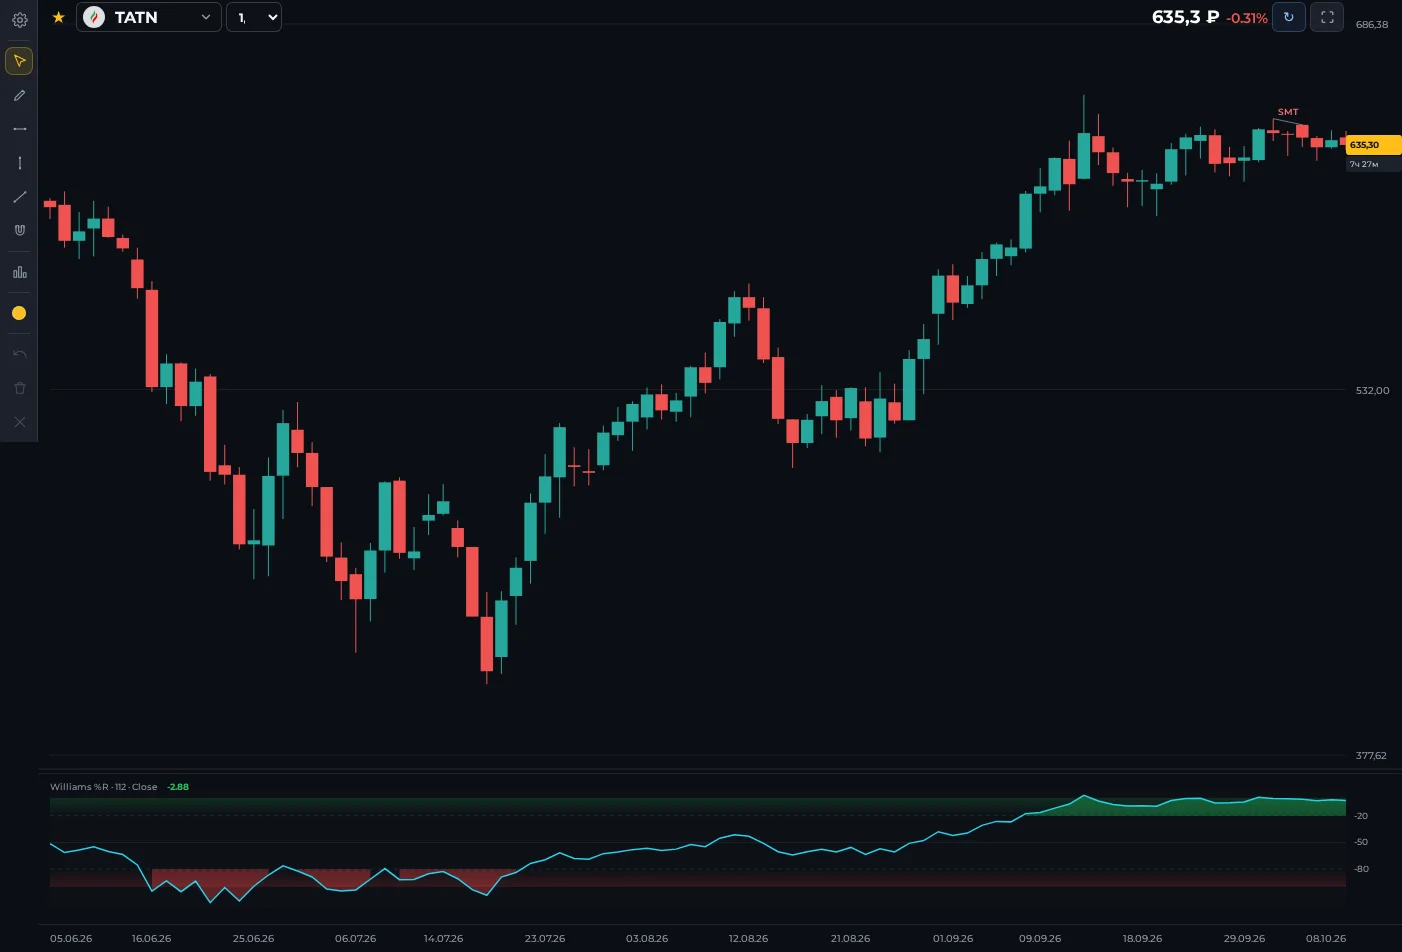This screenshot has width=1402, height=952.
Task: Open chart settings gear icon
Action: 19,19
